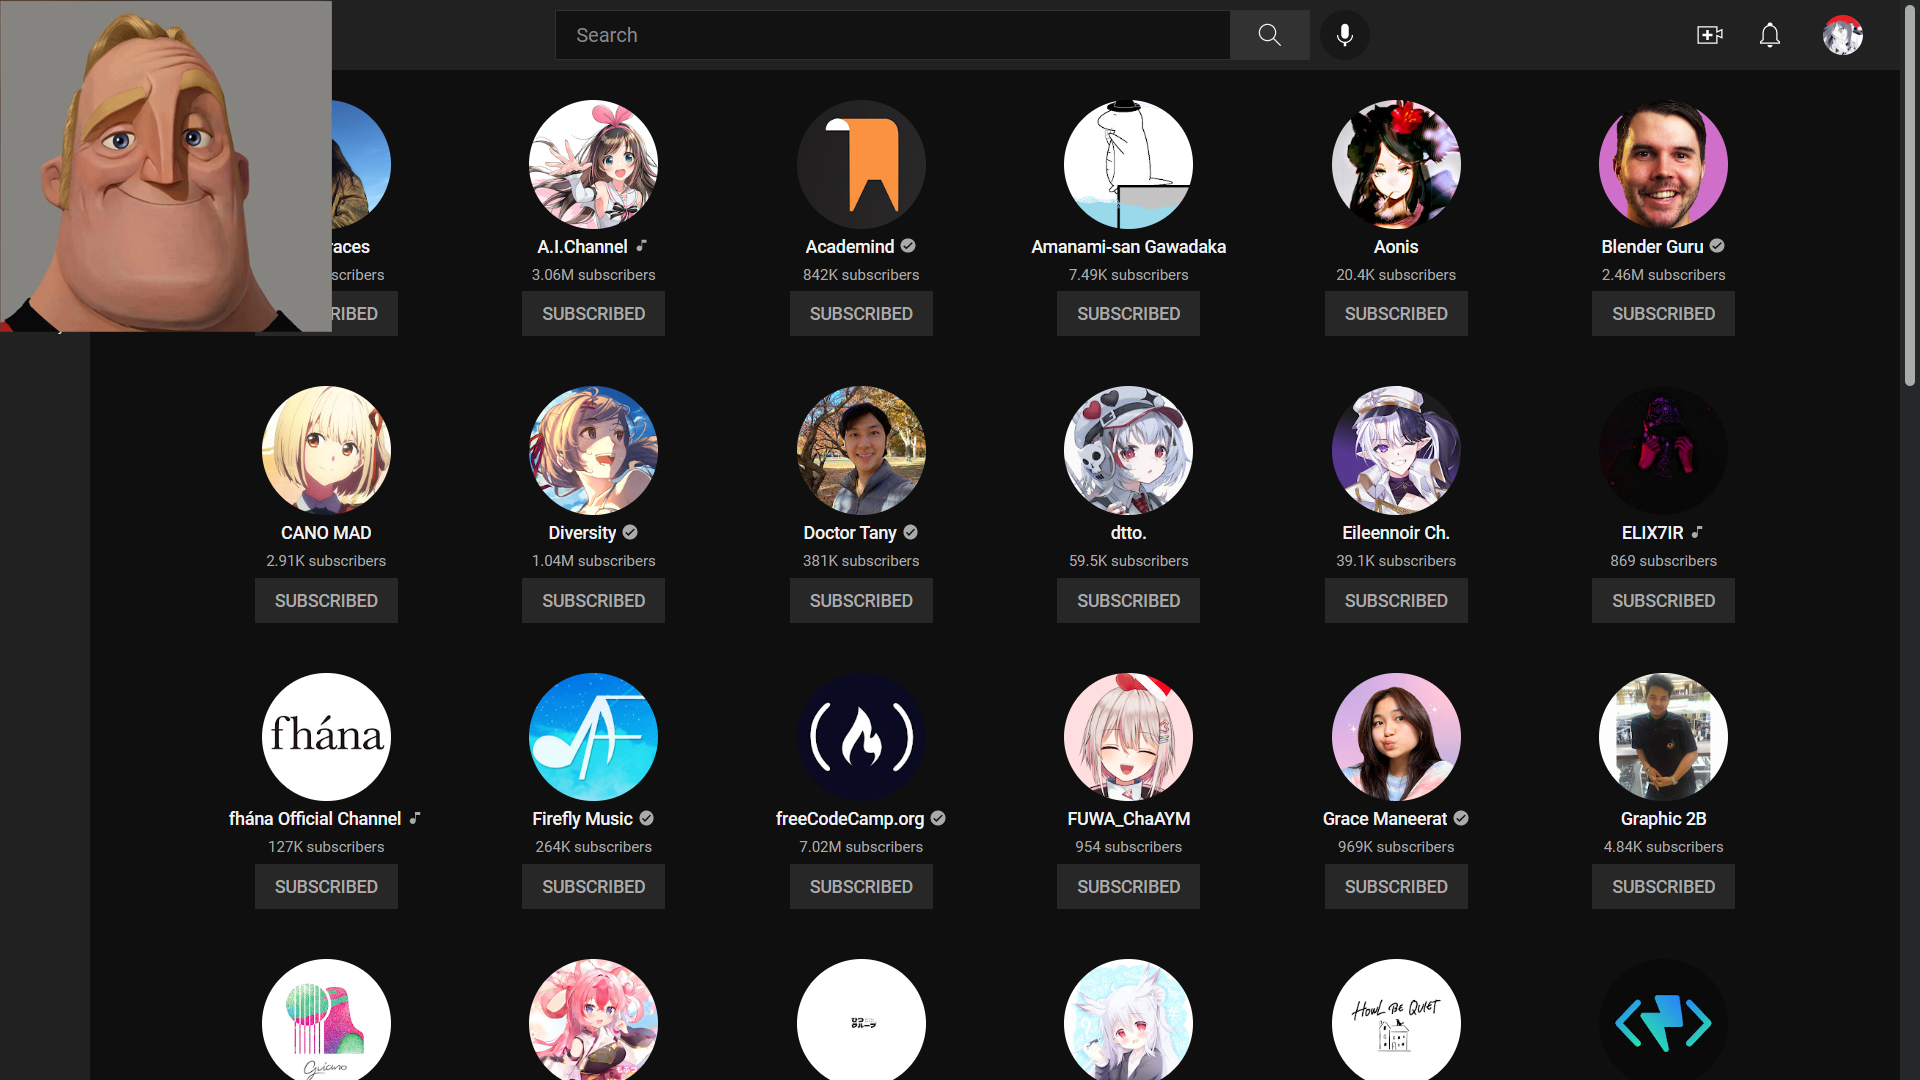Open the Diversity channel name link

tap(582, 533)
